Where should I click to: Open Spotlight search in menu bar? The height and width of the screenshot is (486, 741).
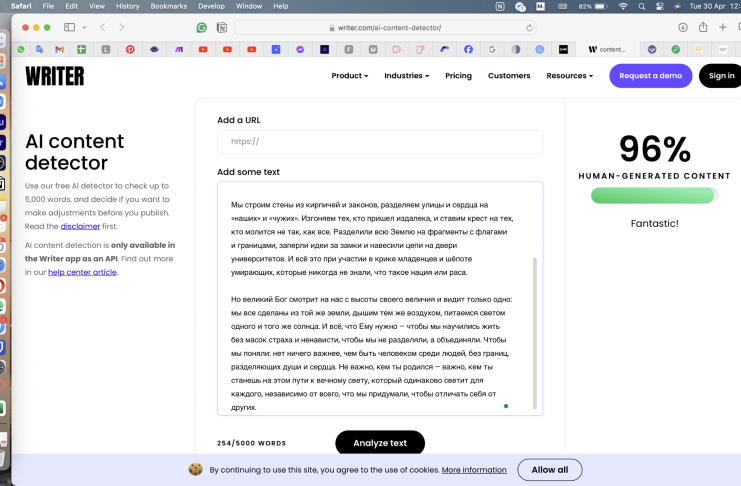(x=641, y=6)
